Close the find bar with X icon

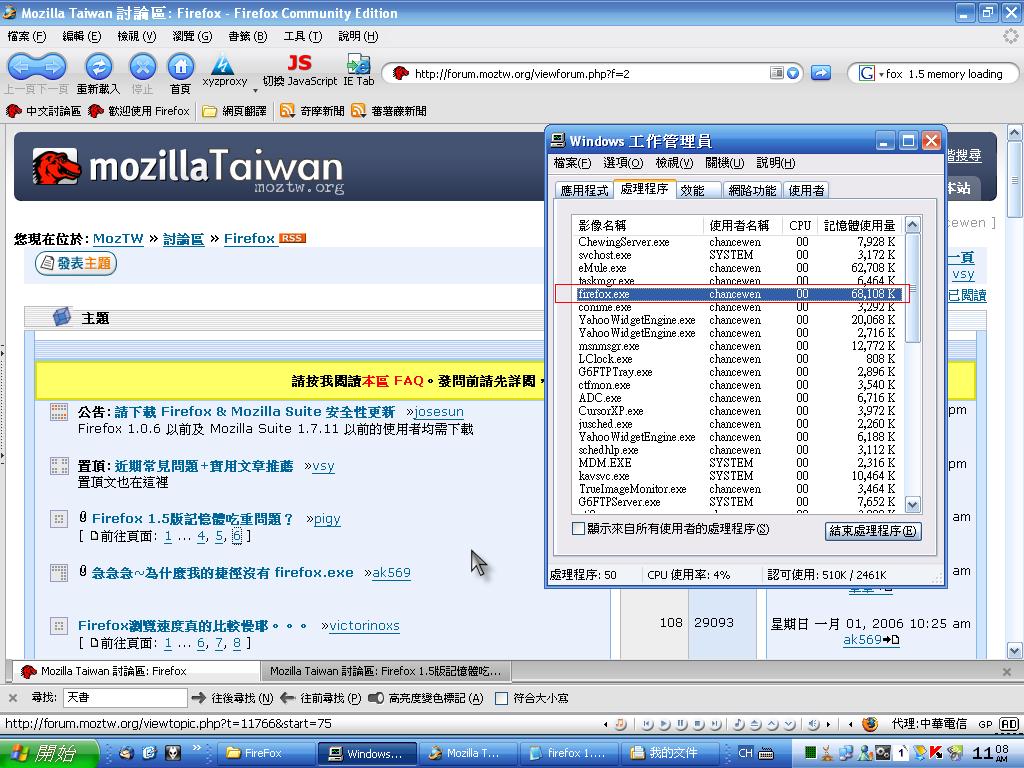pyautogui.click(x=13, y=698)
